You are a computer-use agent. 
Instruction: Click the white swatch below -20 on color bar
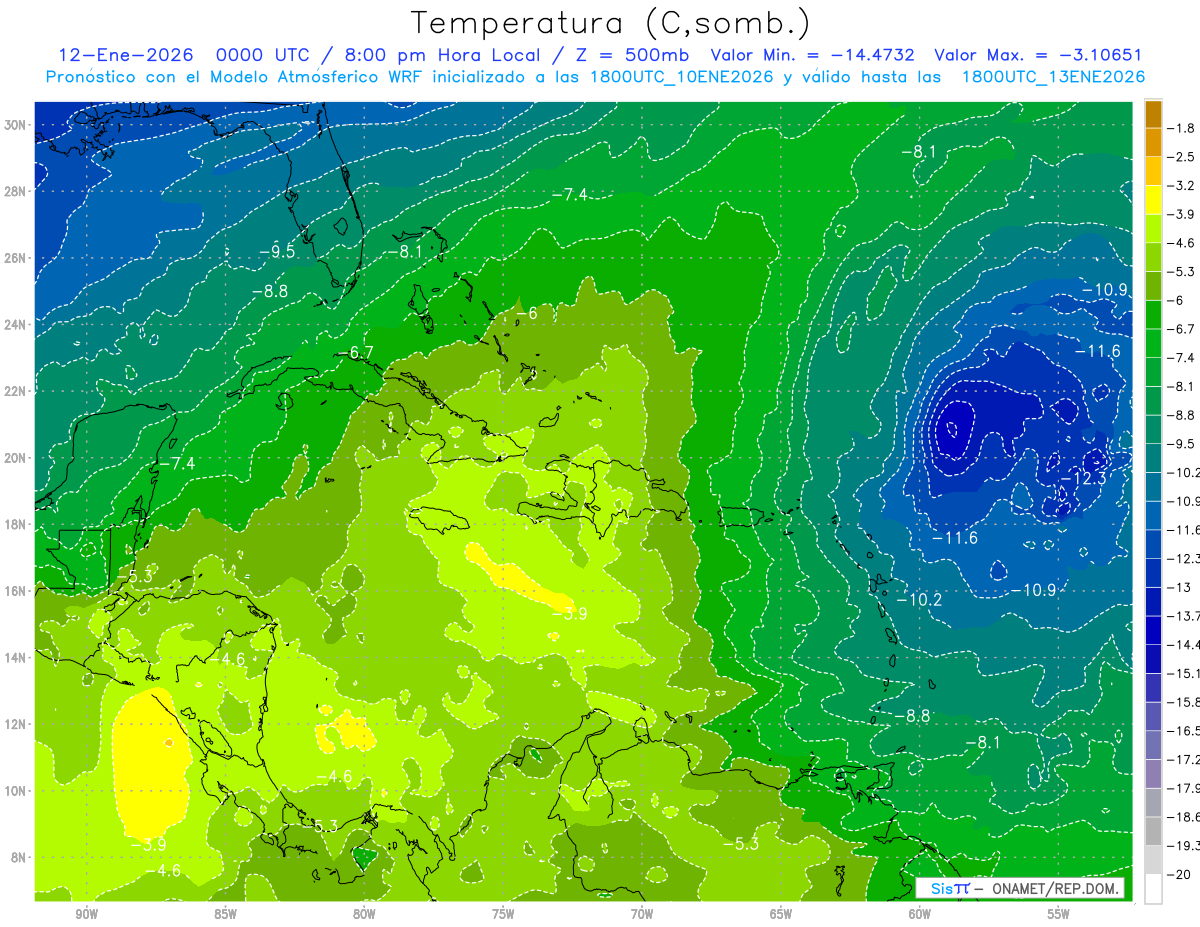[1153, 889]
